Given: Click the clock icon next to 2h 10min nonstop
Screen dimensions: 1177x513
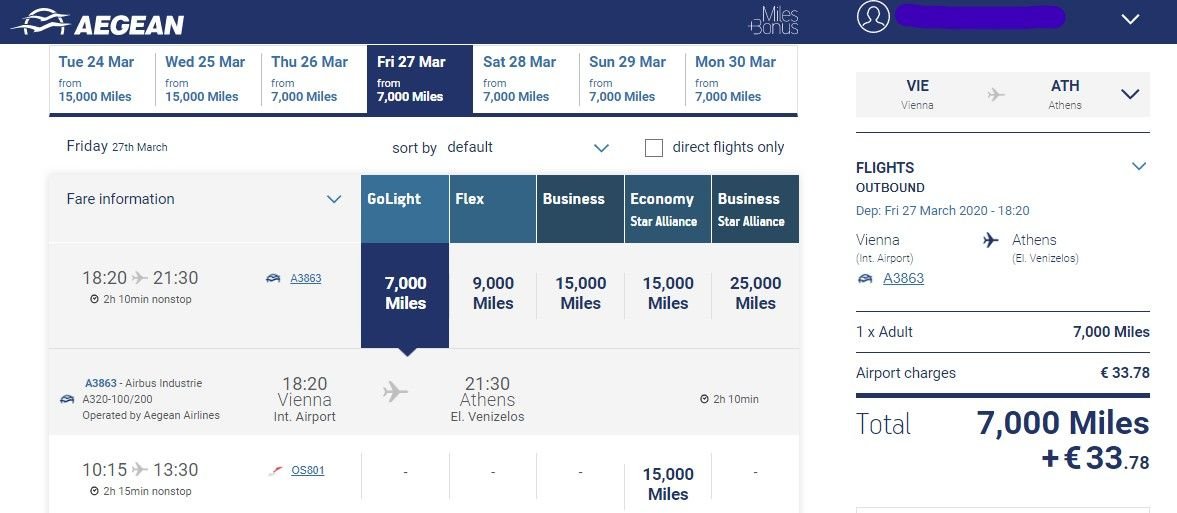Looking at the screenshot, I should 94,300.
